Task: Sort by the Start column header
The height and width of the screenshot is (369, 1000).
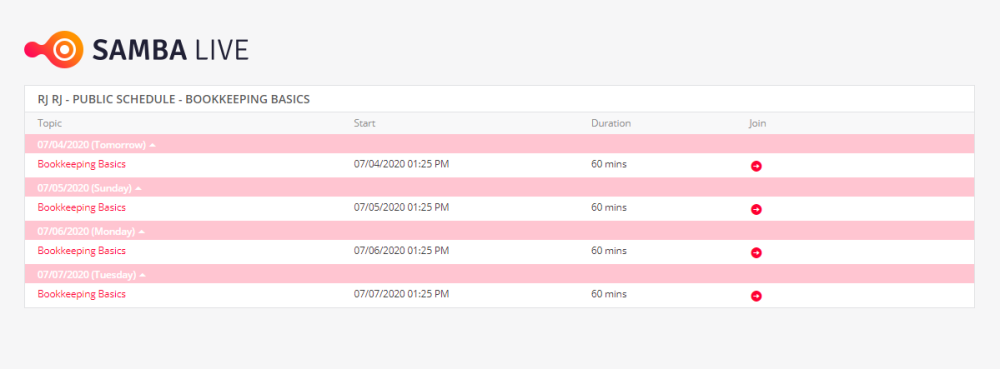Action: (x=365, y=123)
